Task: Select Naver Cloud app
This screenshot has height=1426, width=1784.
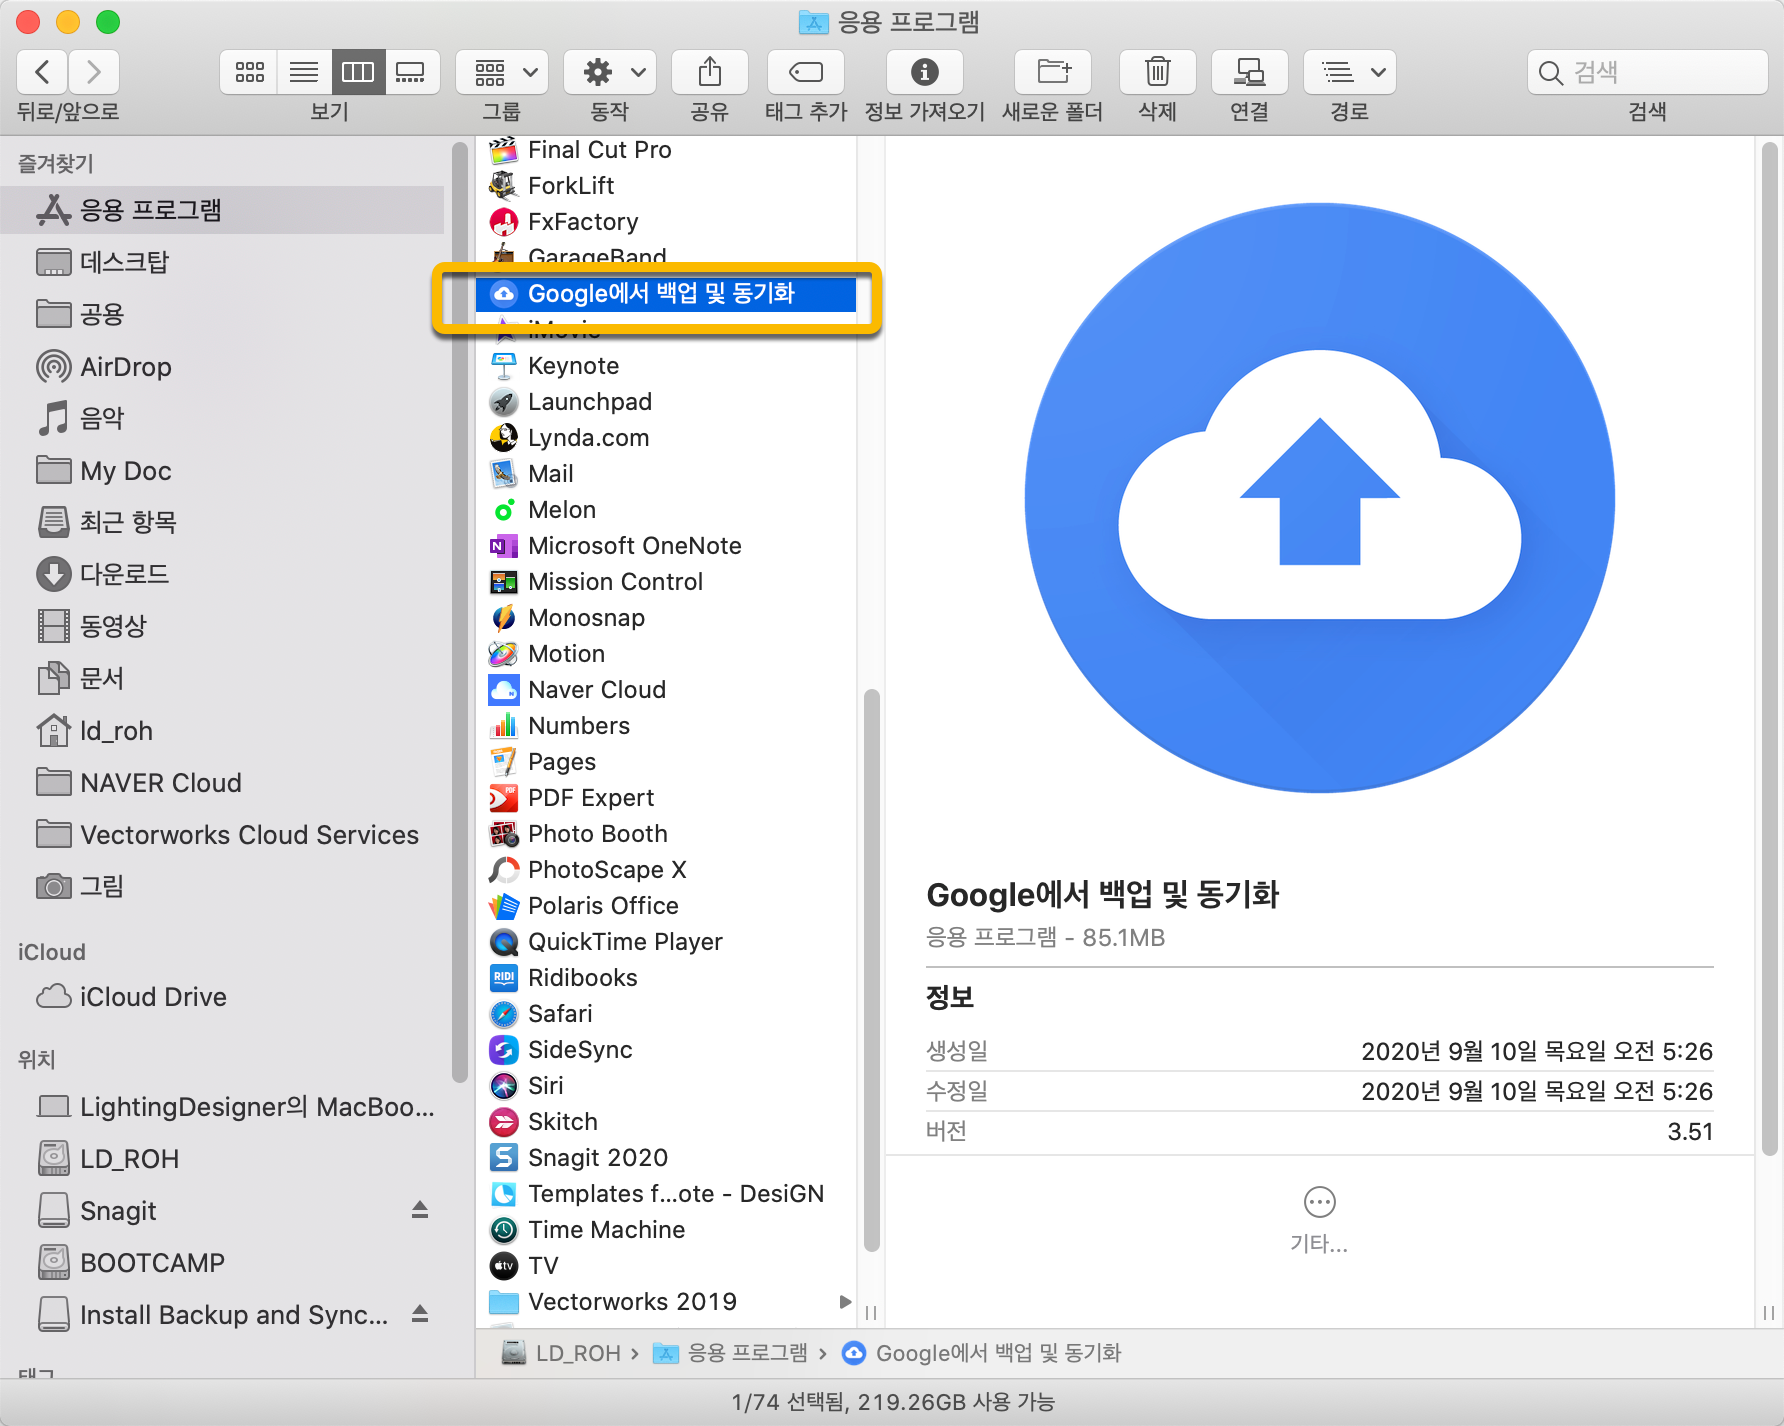Action: tap(666, 690)
